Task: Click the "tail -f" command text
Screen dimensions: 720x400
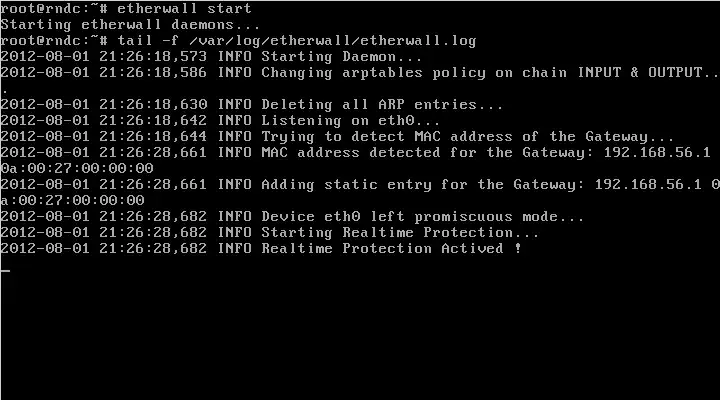Action: coord(150,41)
